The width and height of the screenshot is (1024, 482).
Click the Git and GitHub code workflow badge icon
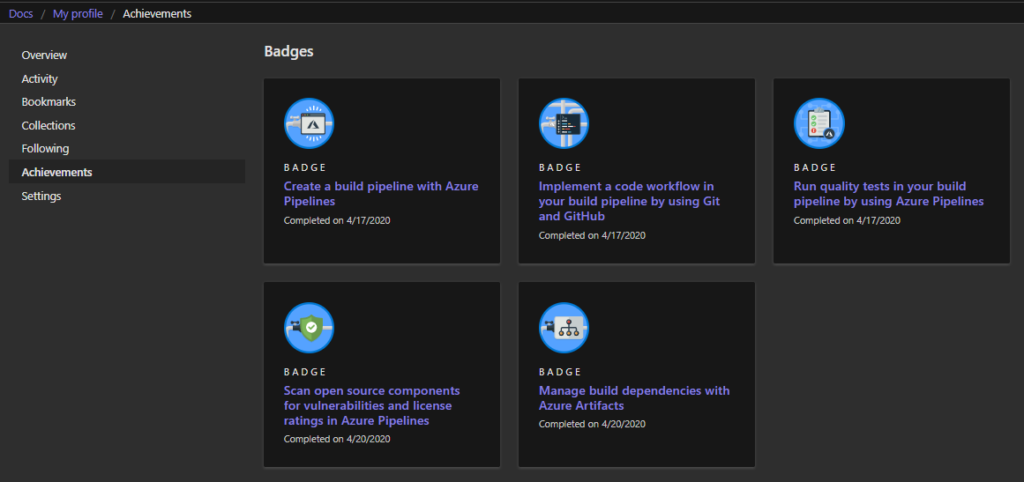click(564, 123)
